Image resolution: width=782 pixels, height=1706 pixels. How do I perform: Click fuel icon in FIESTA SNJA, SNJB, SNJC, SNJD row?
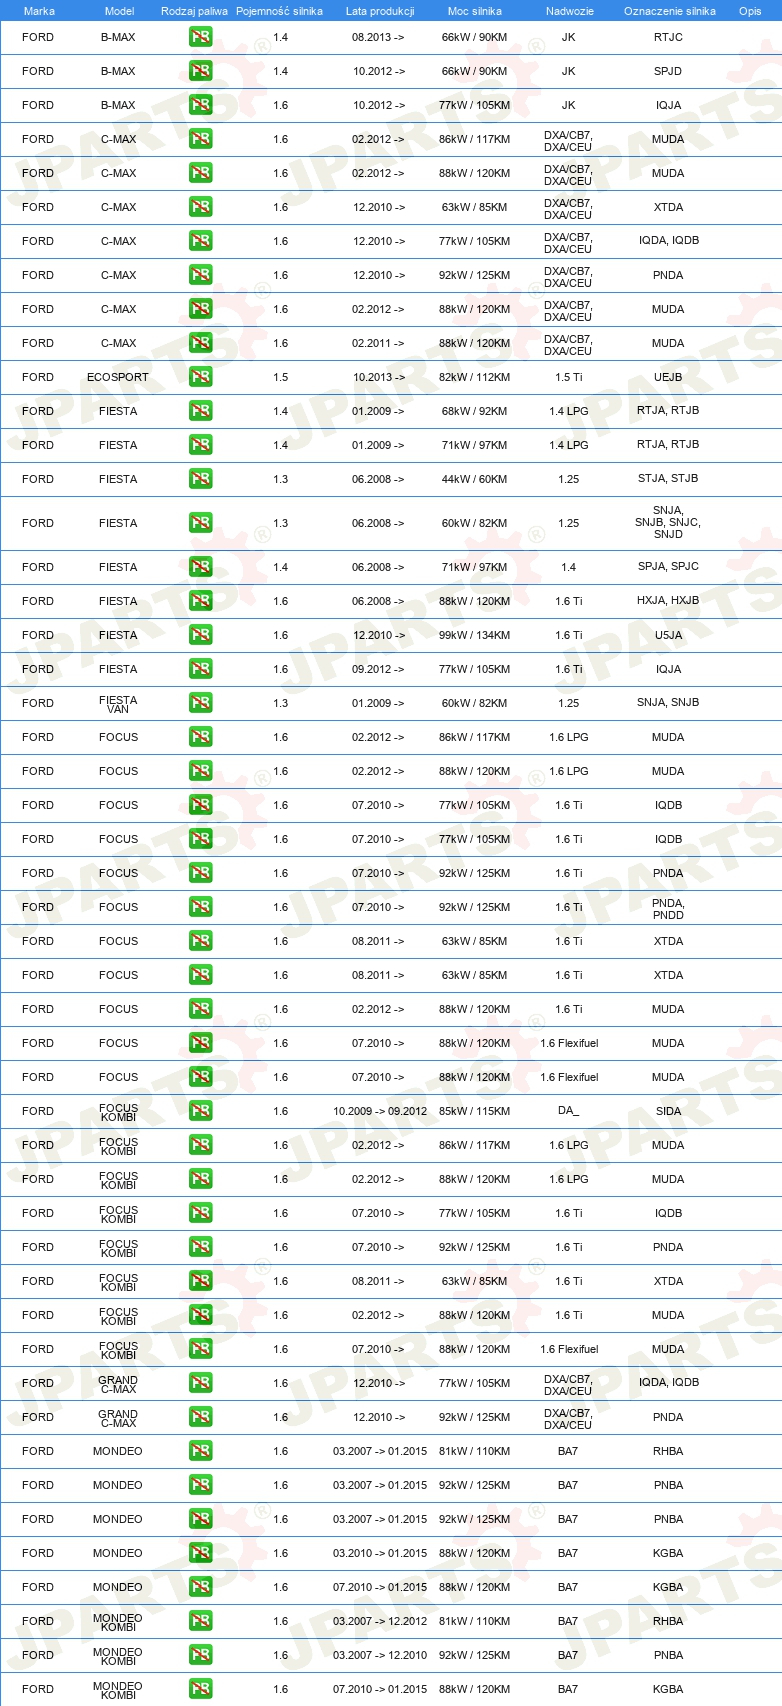201,523
